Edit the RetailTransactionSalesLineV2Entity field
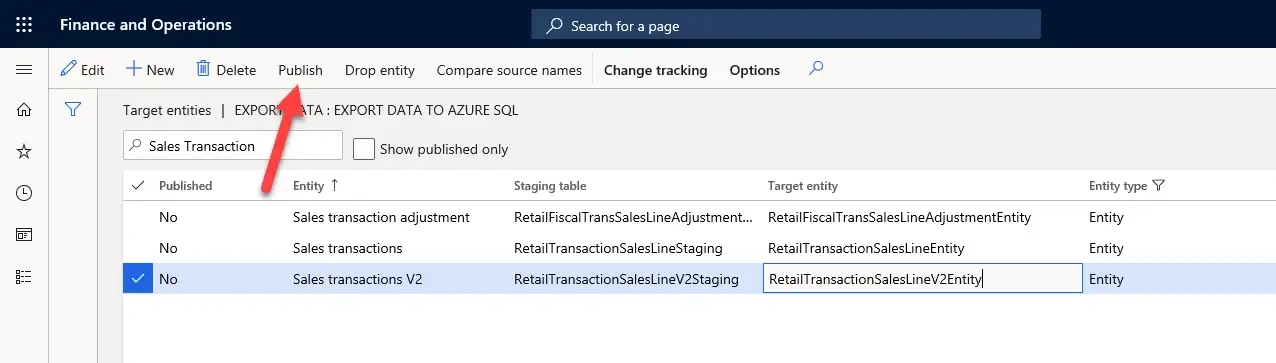Screen dimensions: 1276x363 [x=923, y=279]
